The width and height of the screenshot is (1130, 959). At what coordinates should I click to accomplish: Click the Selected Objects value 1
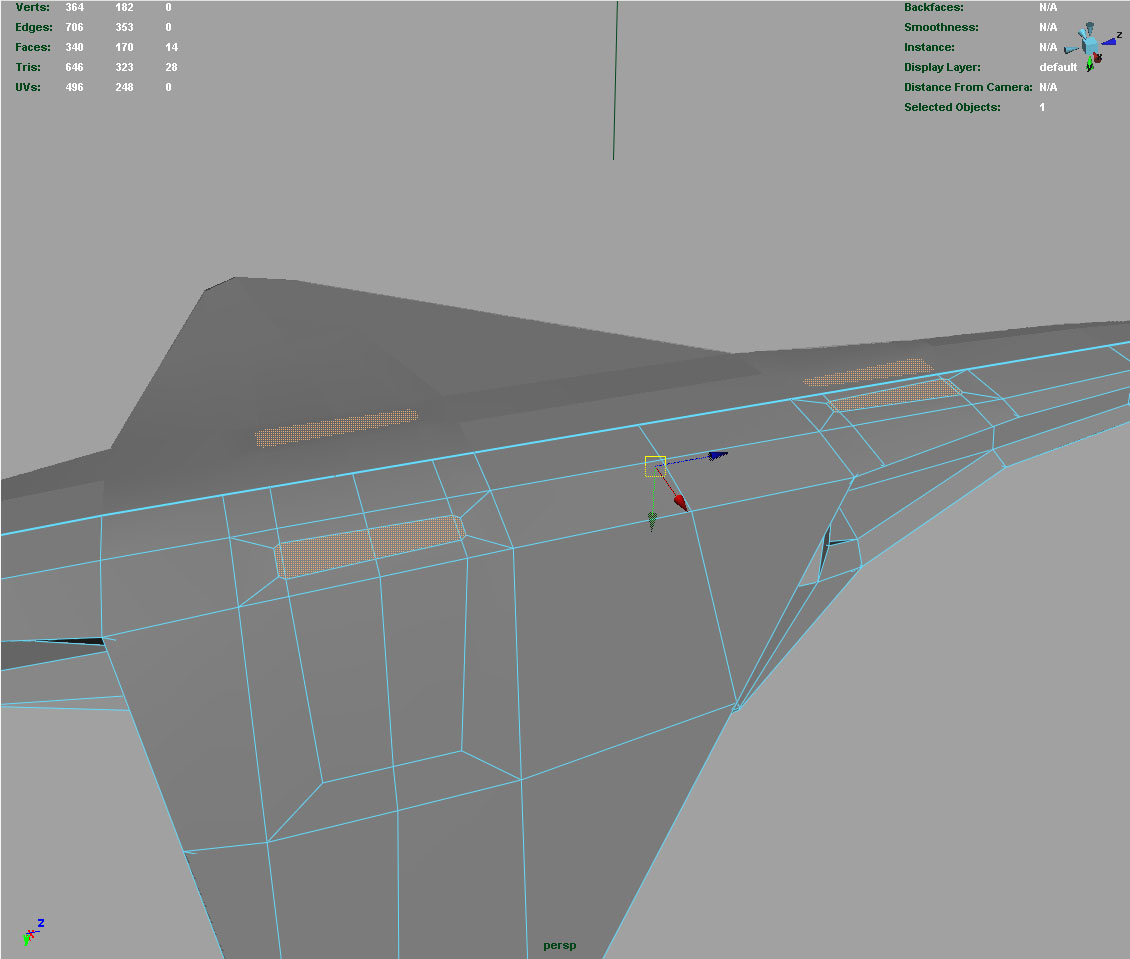(x=1042, y=108)
